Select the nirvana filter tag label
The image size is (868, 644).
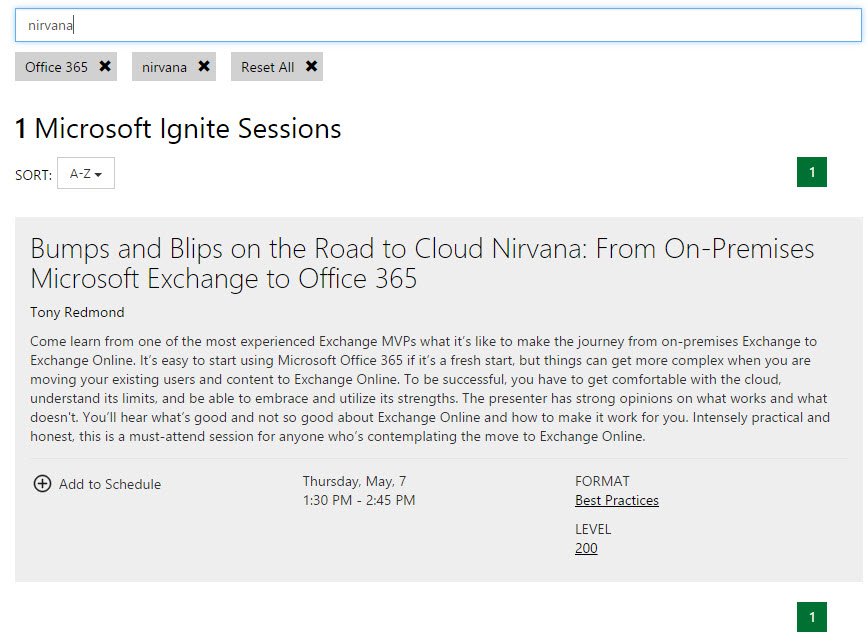click(x=164, y=67)
